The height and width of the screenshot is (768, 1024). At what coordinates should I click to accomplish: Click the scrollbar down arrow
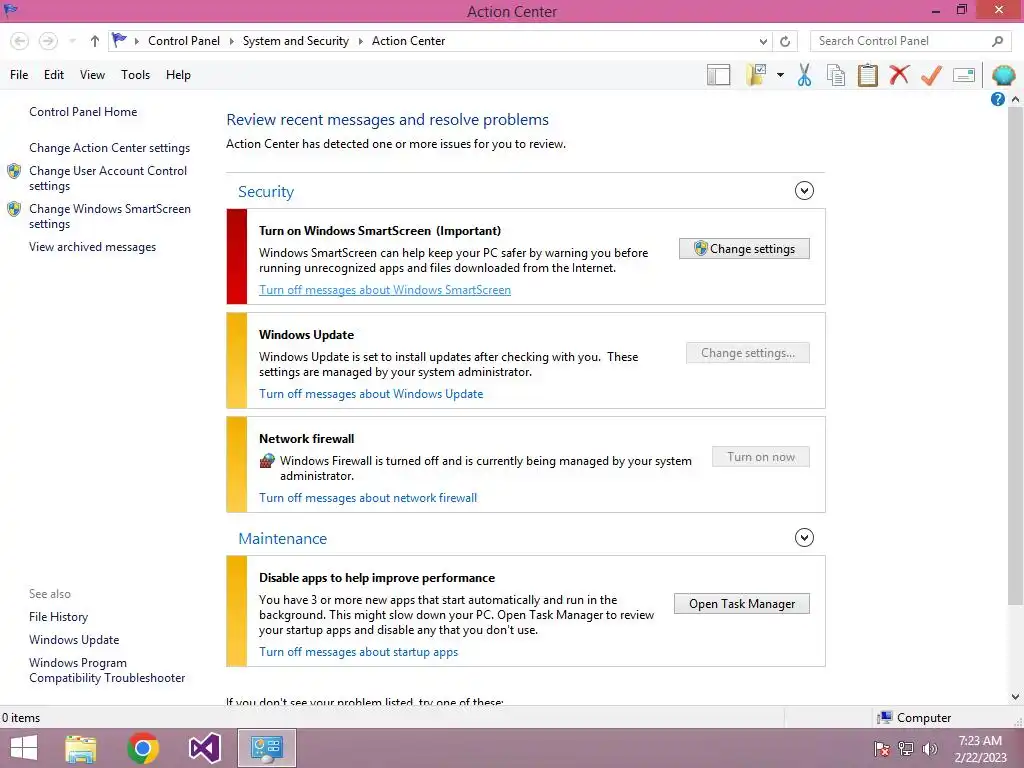(1016, 697)
